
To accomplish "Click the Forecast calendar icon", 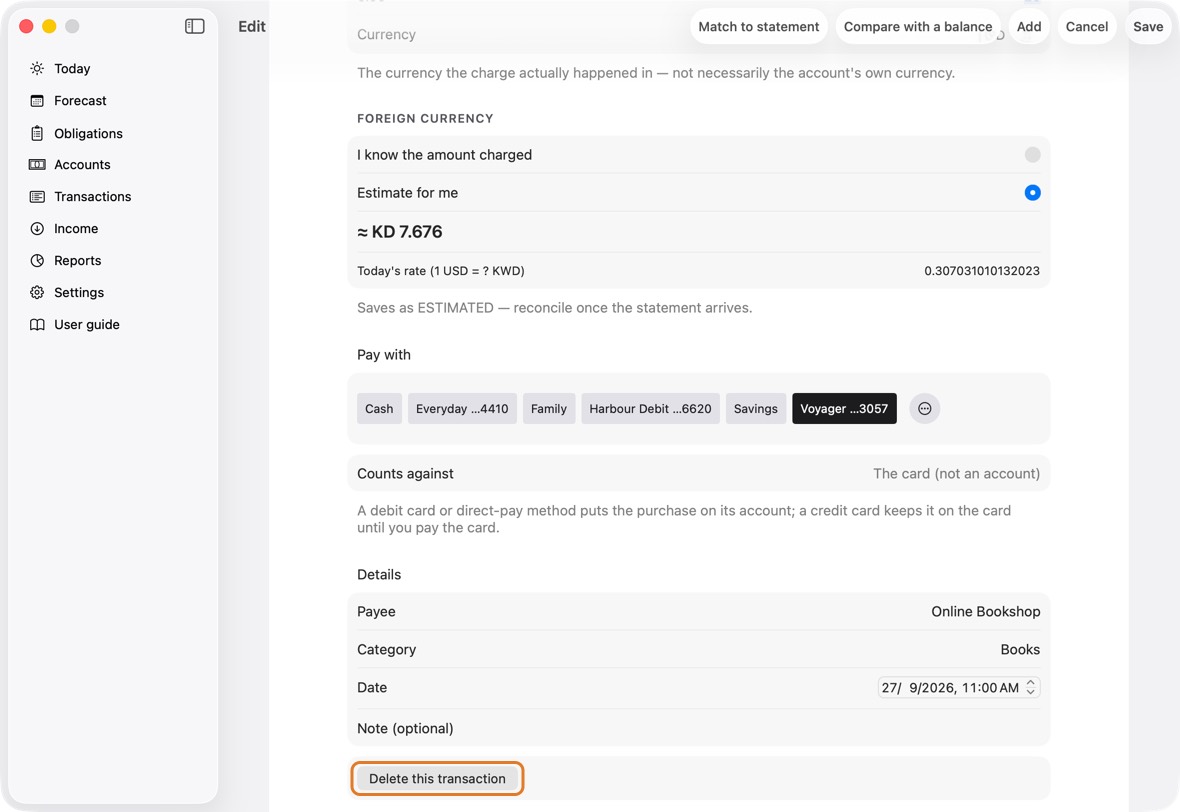I will coord(37,101).
